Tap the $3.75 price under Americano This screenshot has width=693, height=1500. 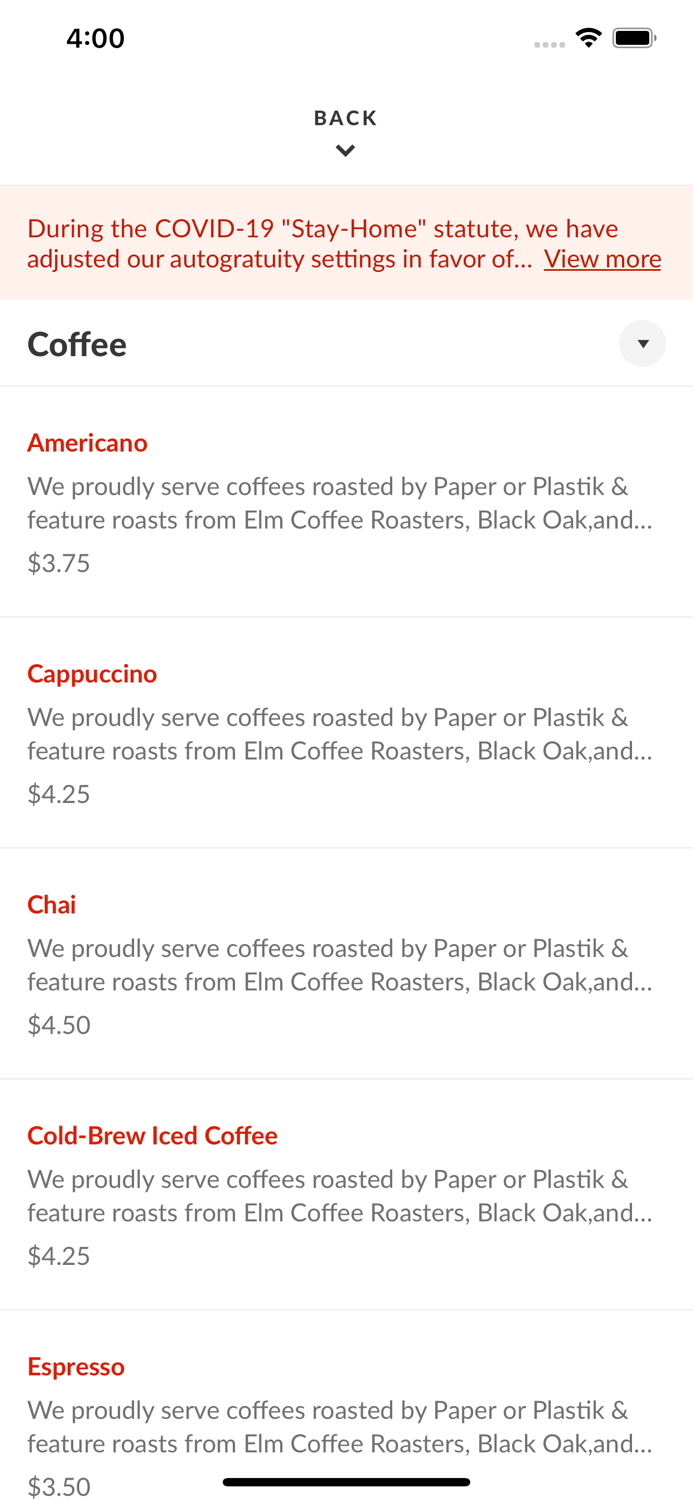[58, 563]
